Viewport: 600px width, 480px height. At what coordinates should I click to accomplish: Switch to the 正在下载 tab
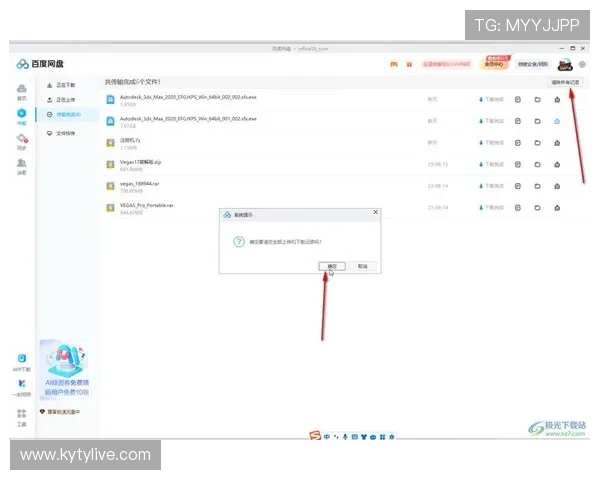coord(64,85)
